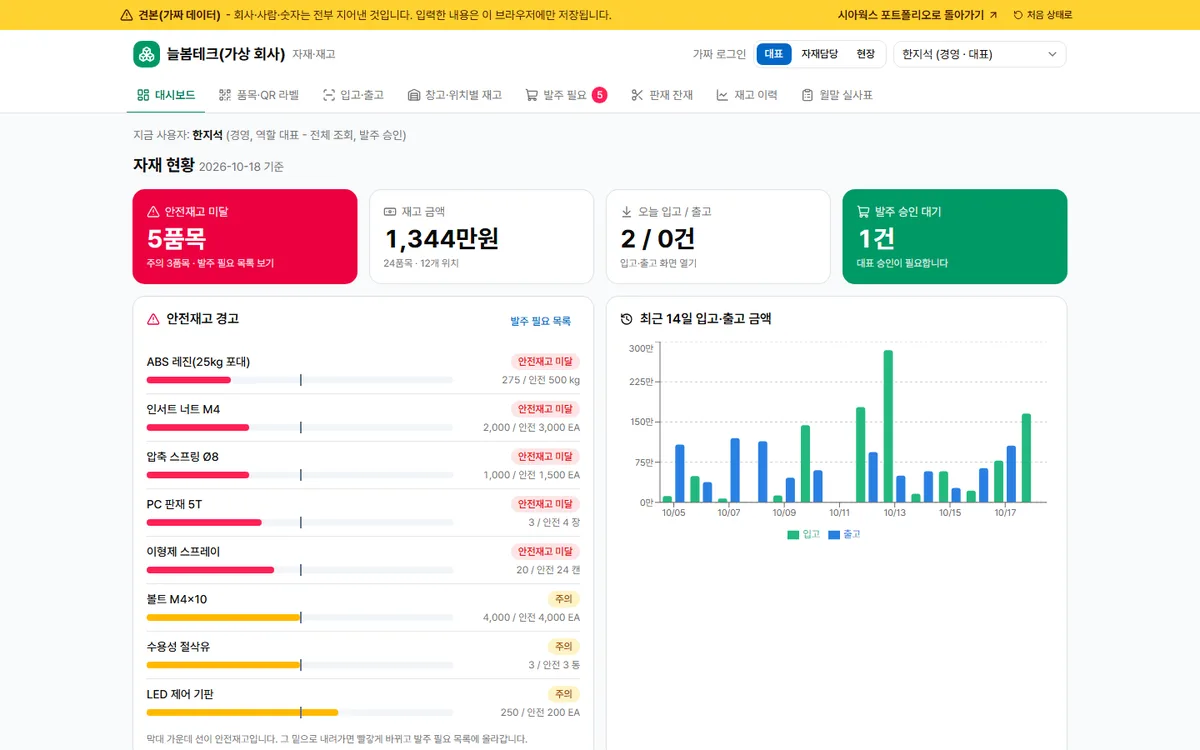Click the 20 / 안전 24 캔 value
1200x750 pixels.
click(x=548, y=570)
